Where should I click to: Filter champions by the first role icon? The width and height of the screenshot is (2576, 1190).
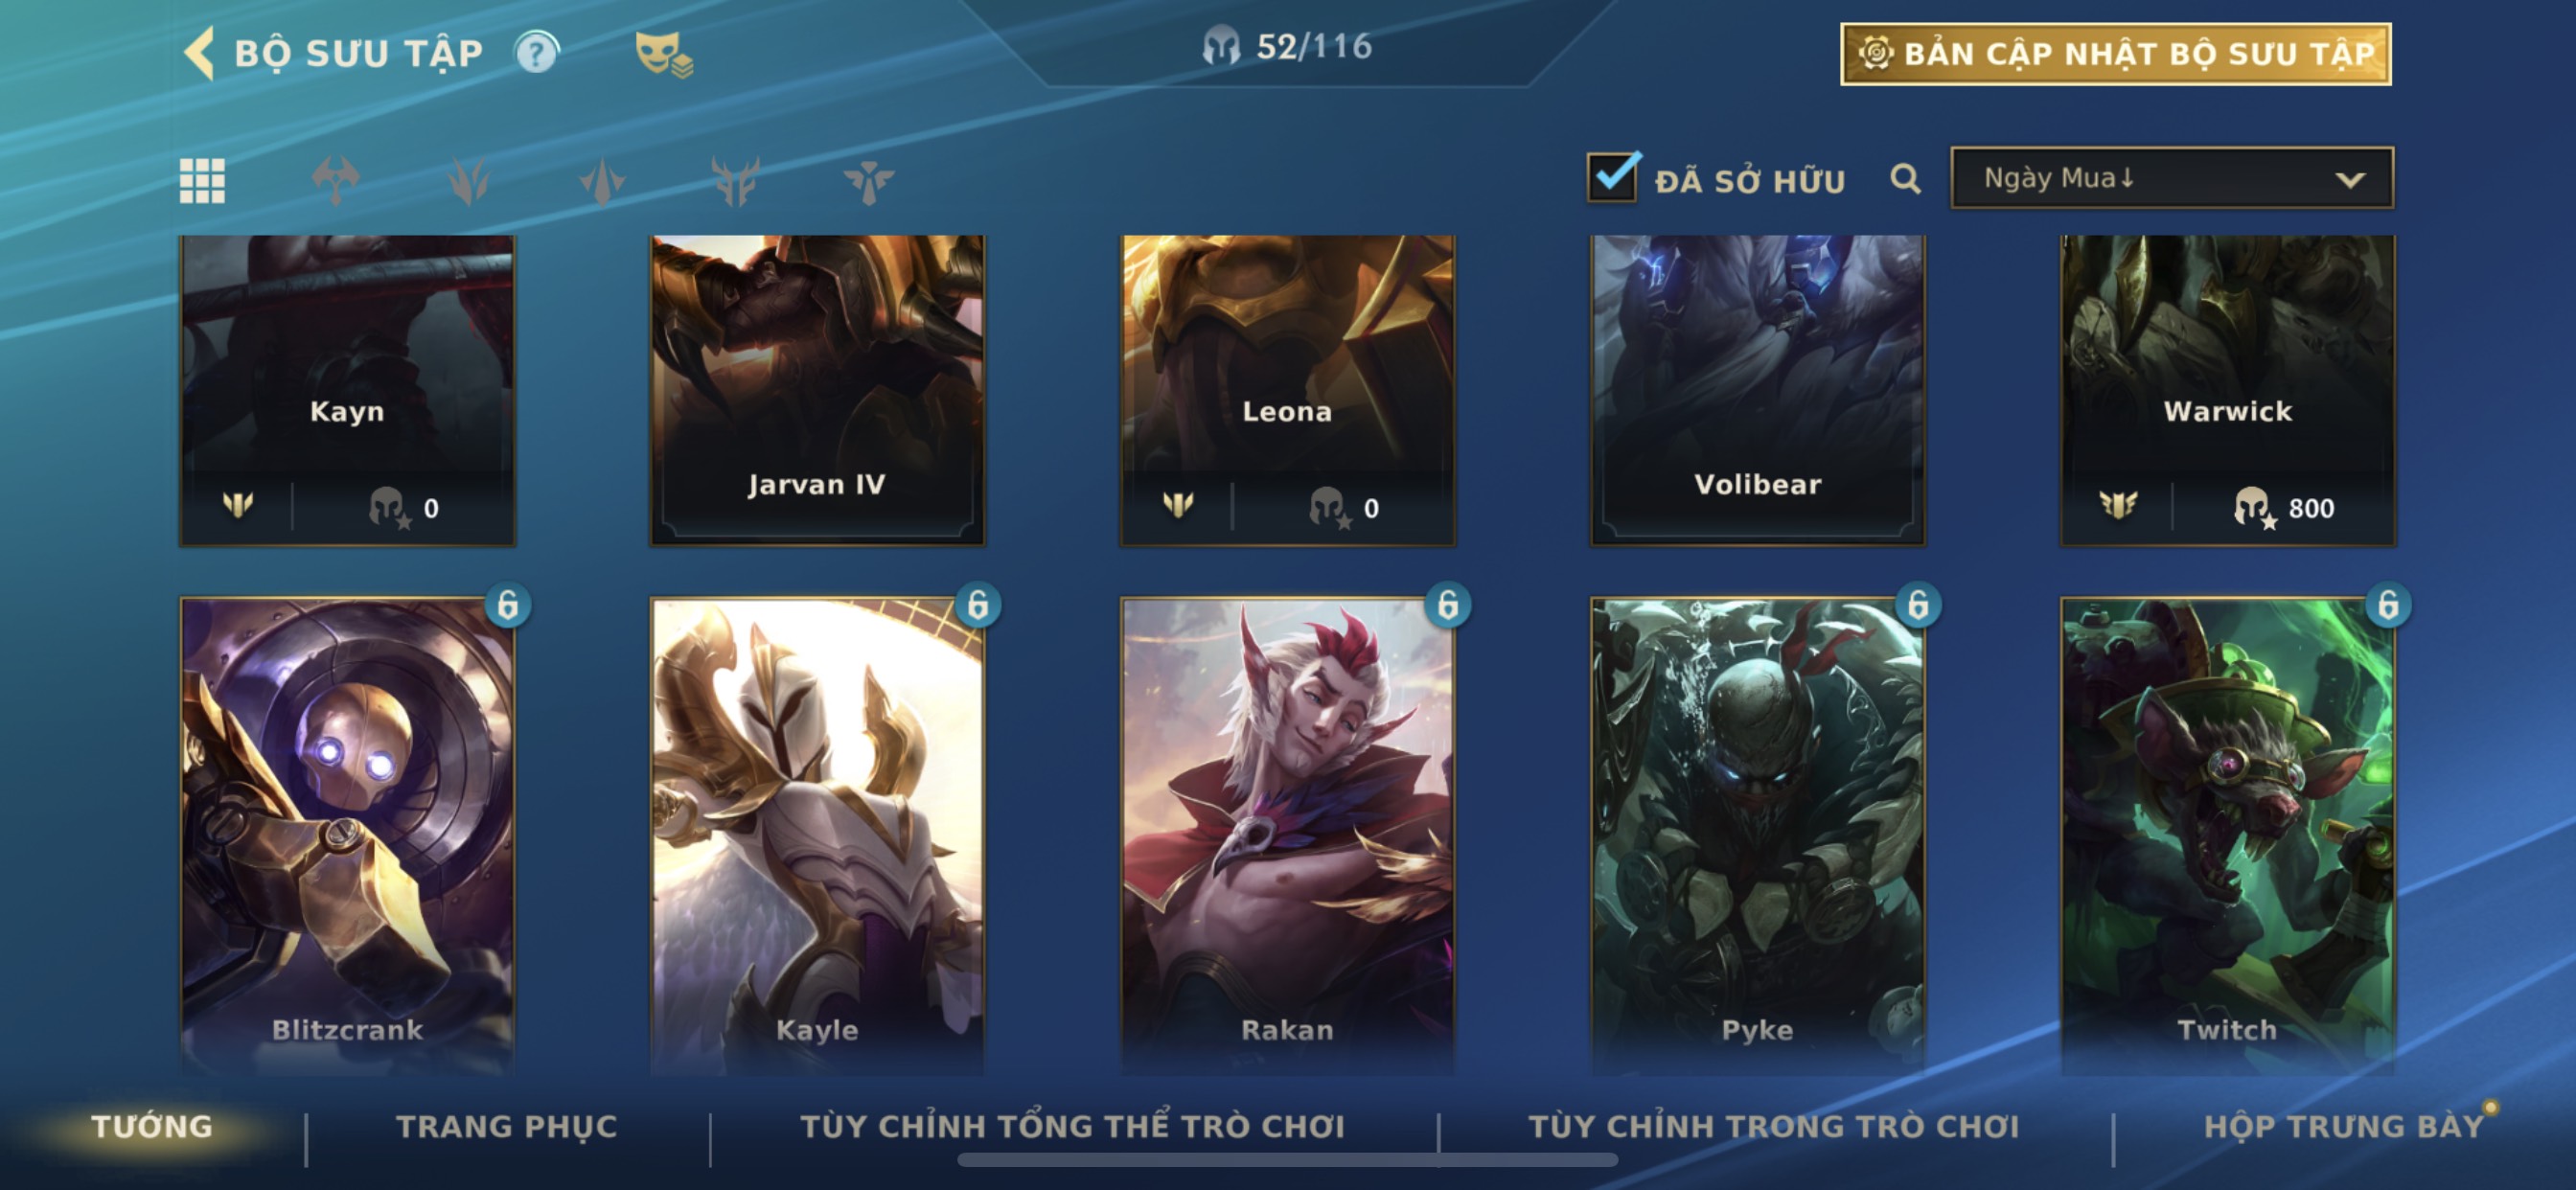pyautogui.click(x=335, y=181)
